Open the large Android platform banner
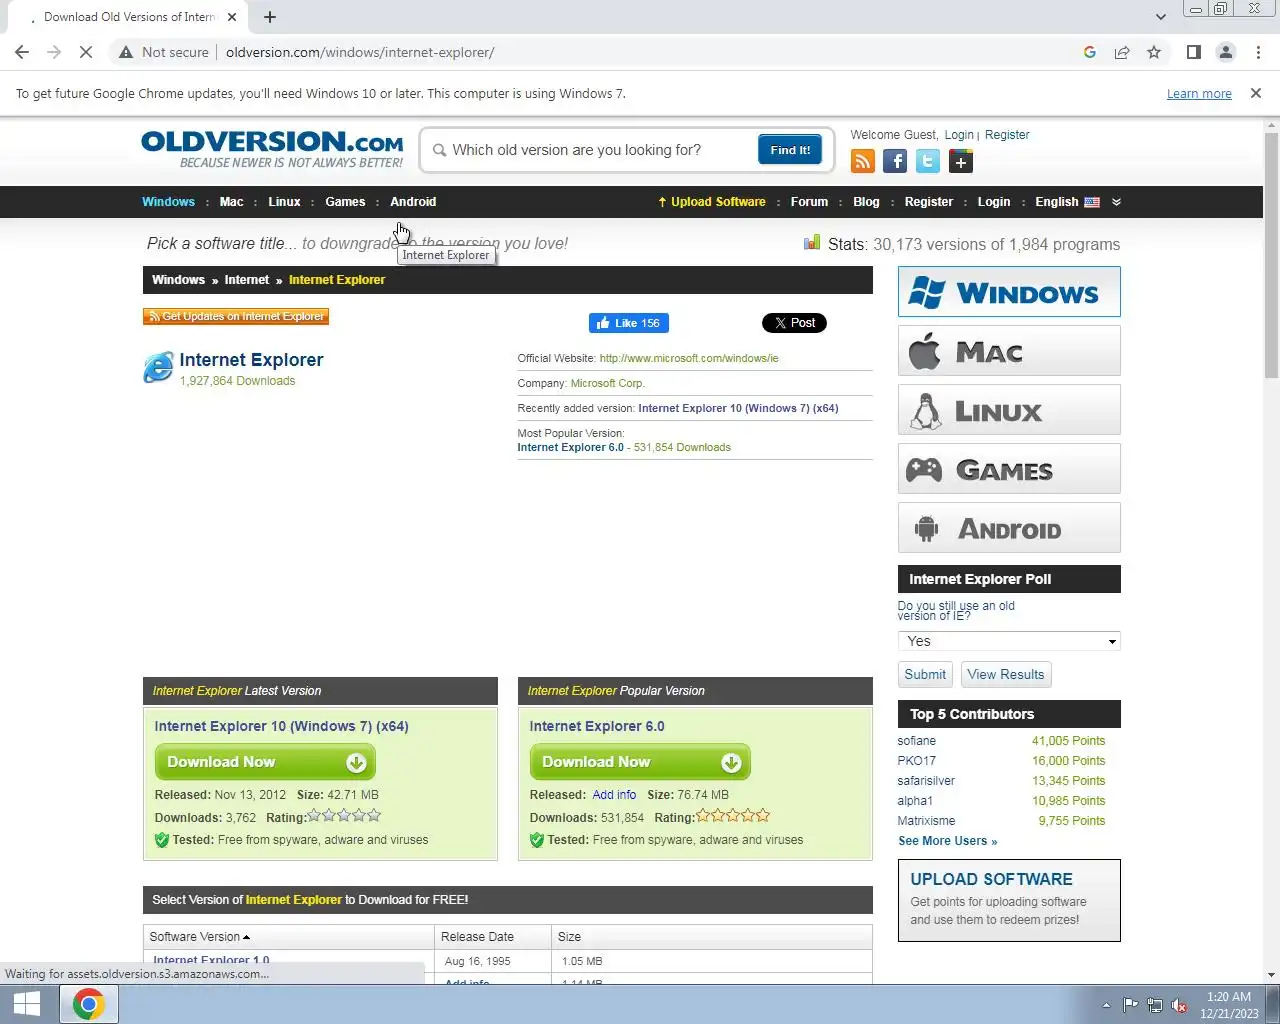Viewport: 1280px width, 1024px height. (1009, 528)
